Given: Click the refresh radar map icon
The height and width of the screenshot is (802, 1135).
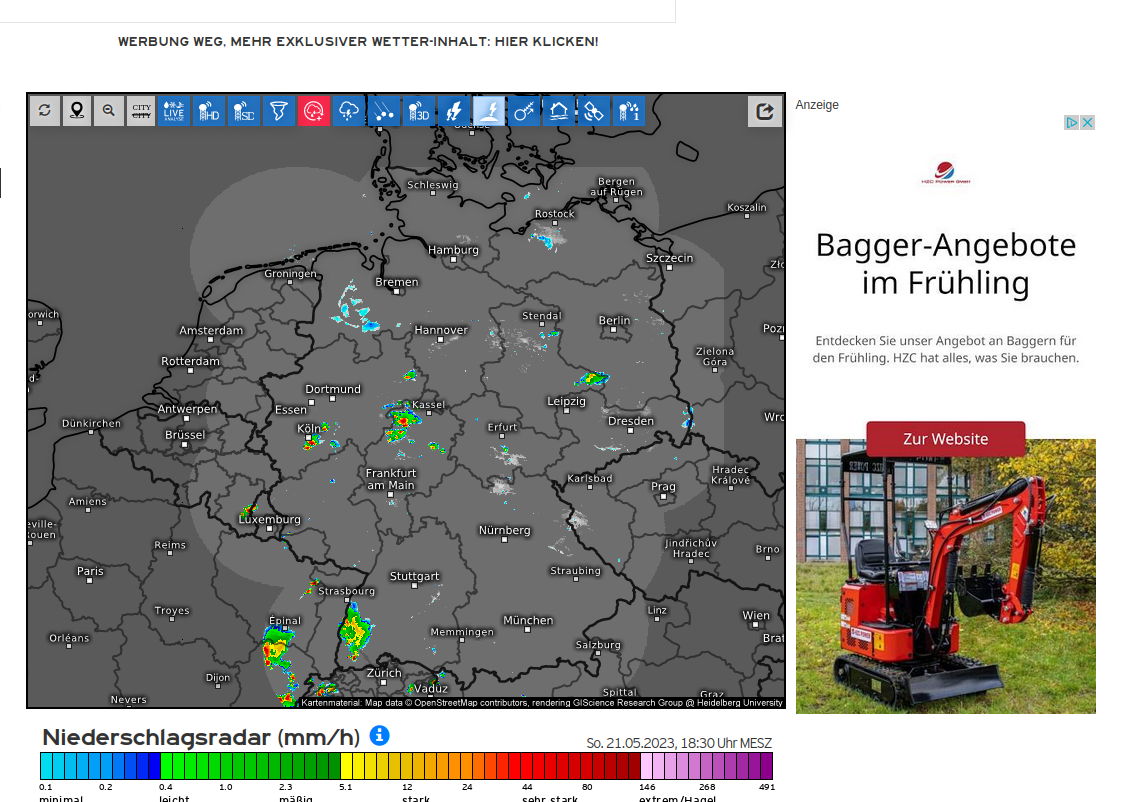Looking at the screenshot, I should [x=44, y=111].
